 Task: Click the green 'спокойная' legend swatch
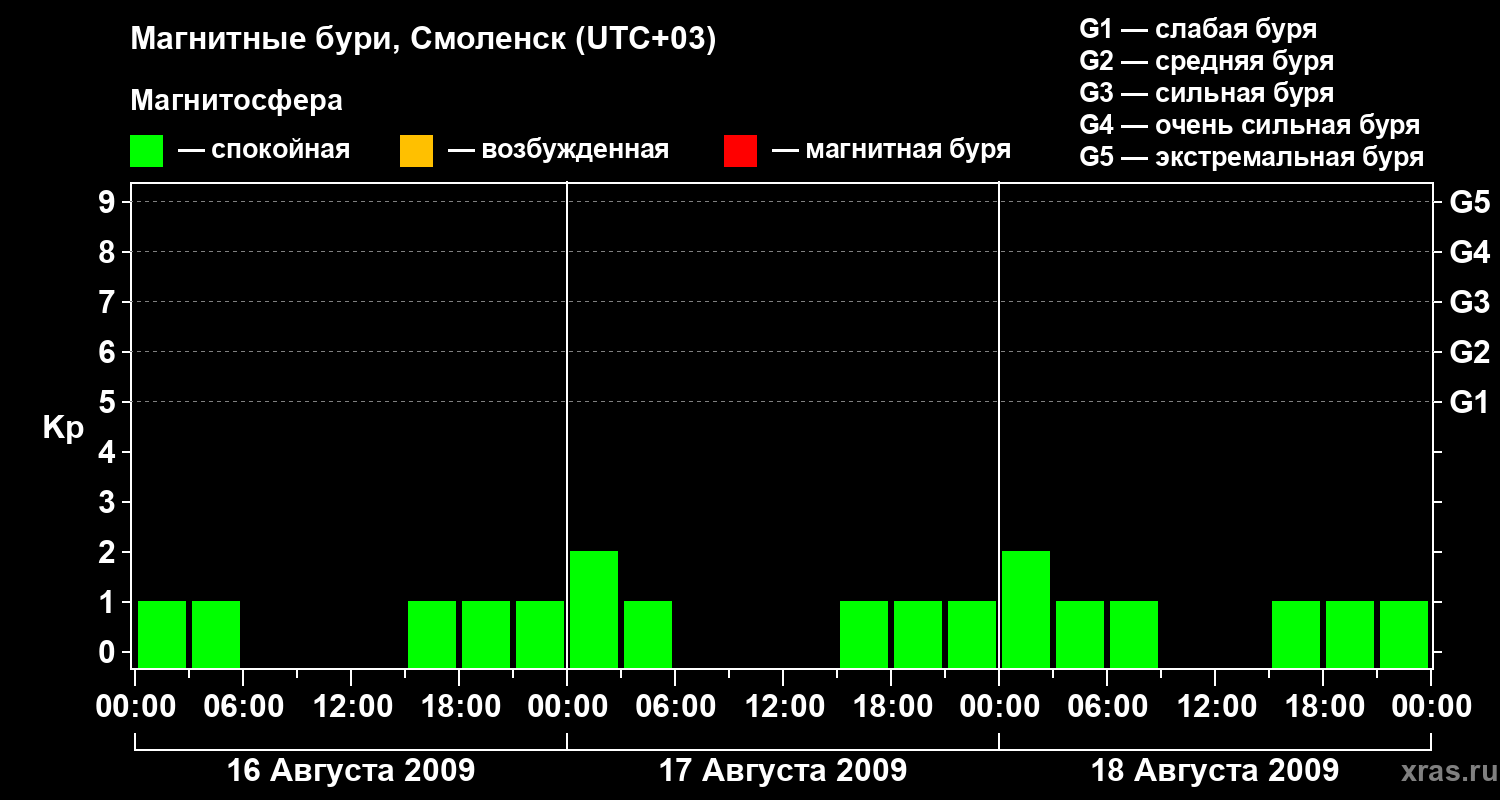click(147, 151)
